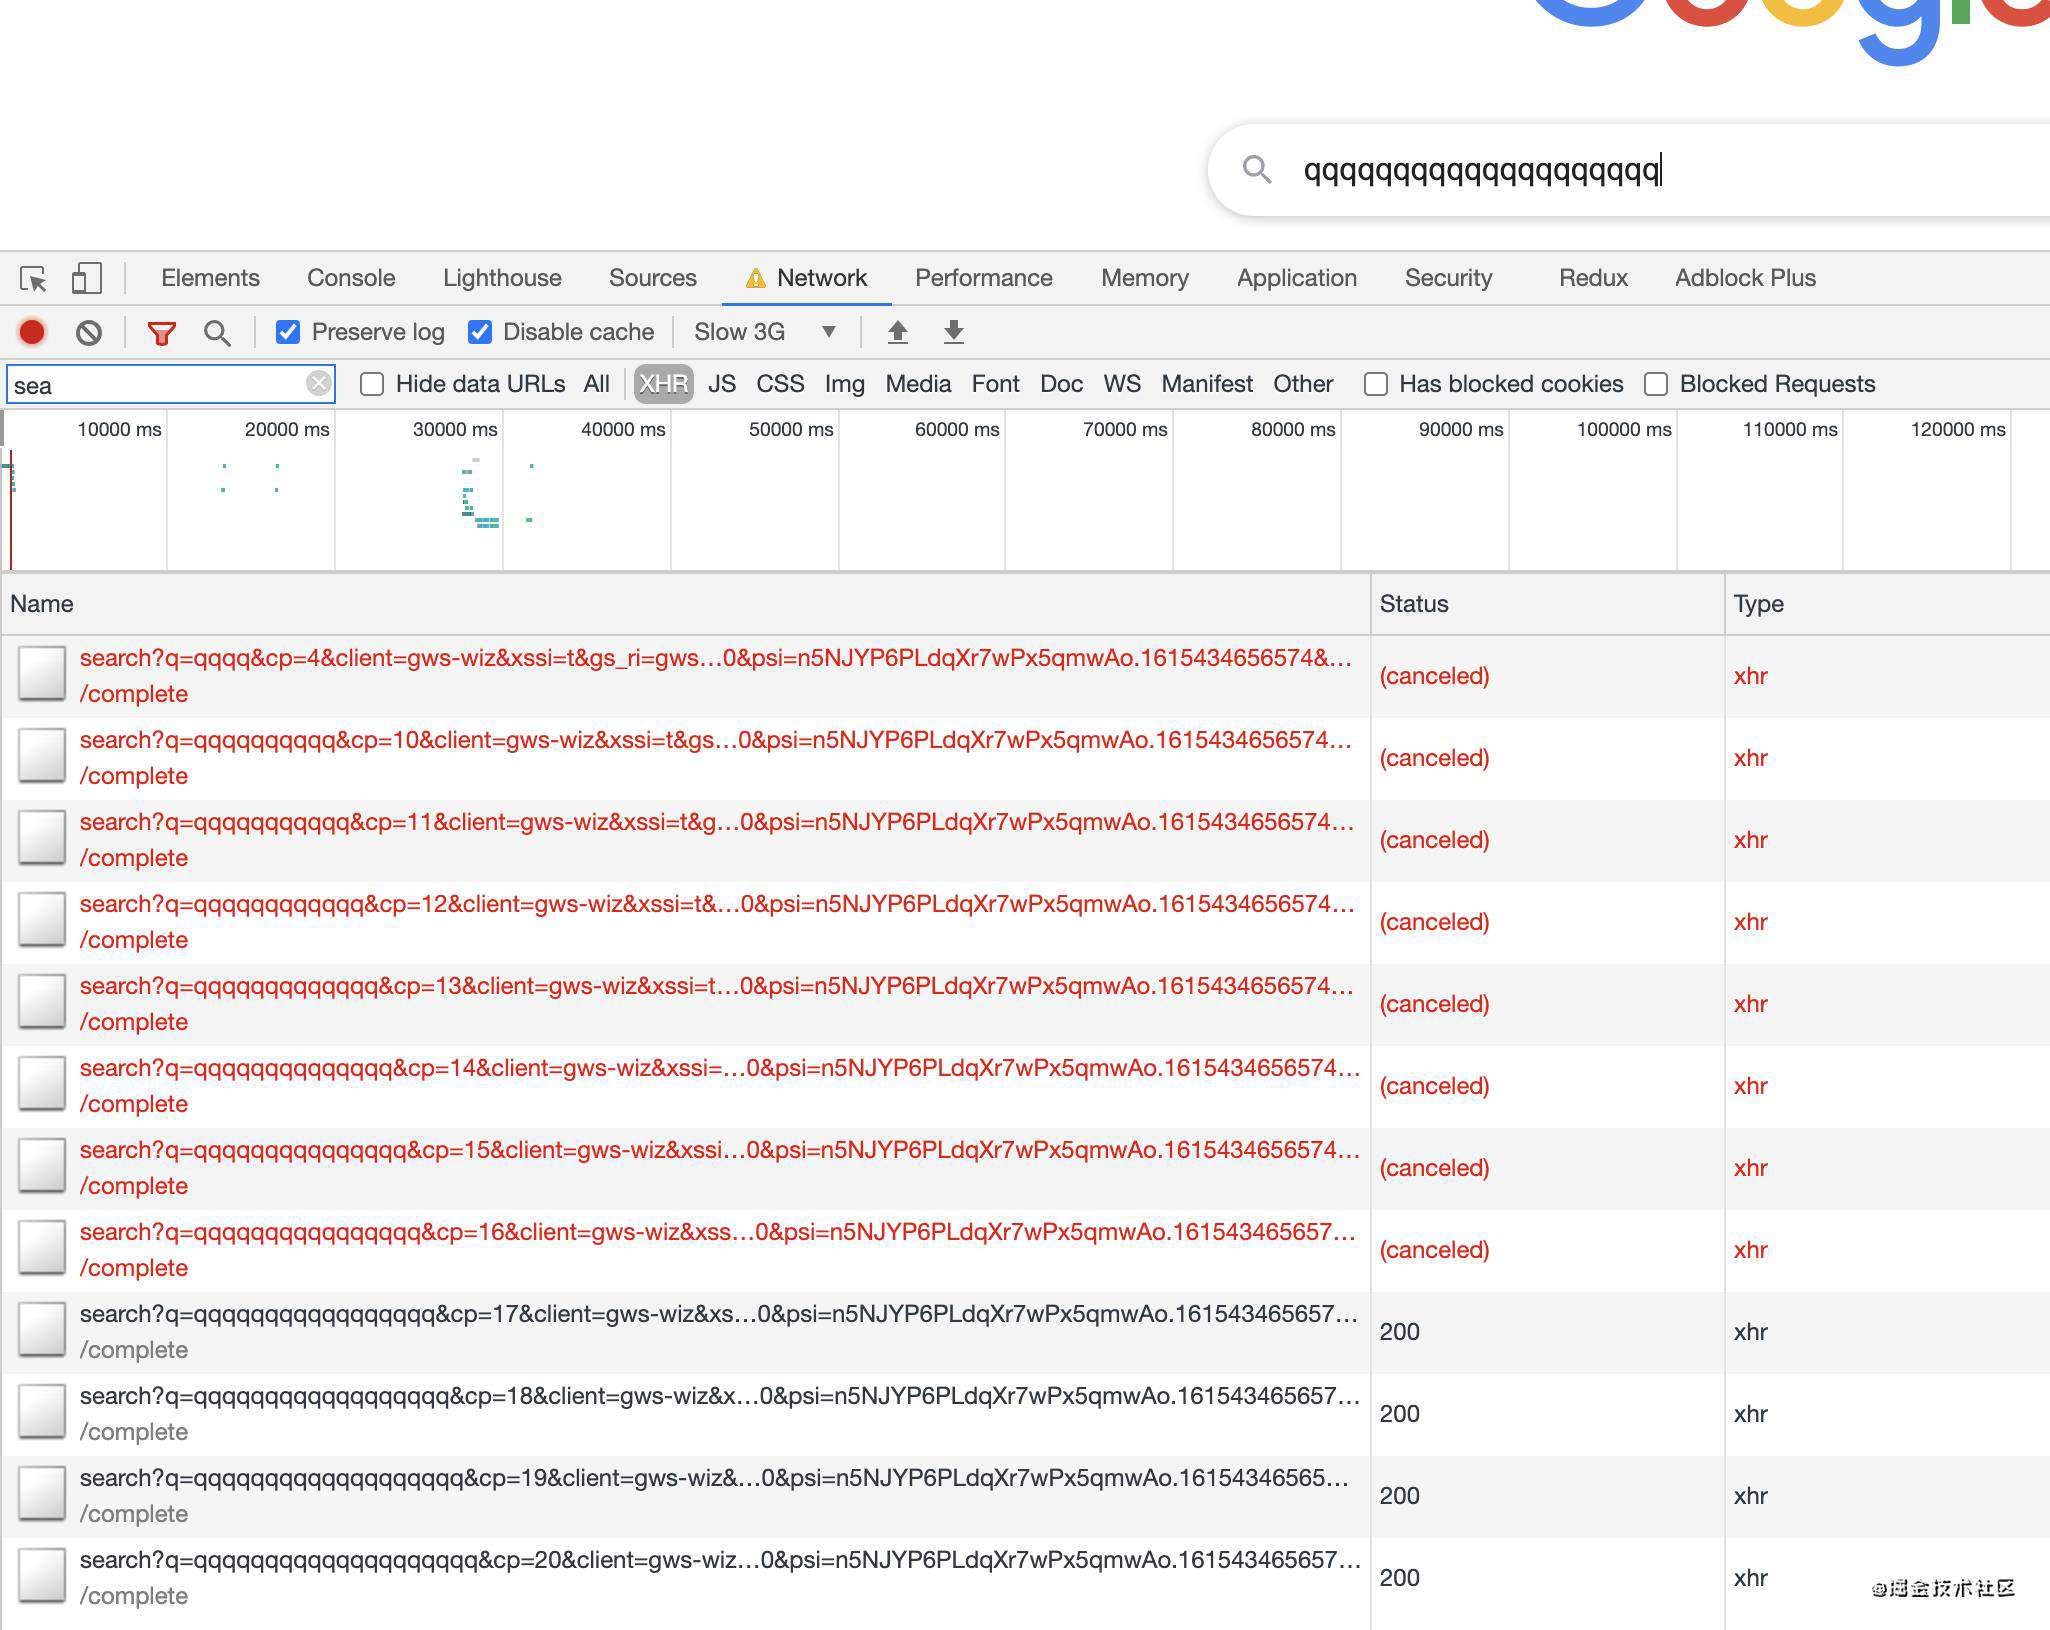The width and height of the screenshot is (2050, 1630).
Task: Enable Hide data URLs checkbox
Action: coord(372,384)
